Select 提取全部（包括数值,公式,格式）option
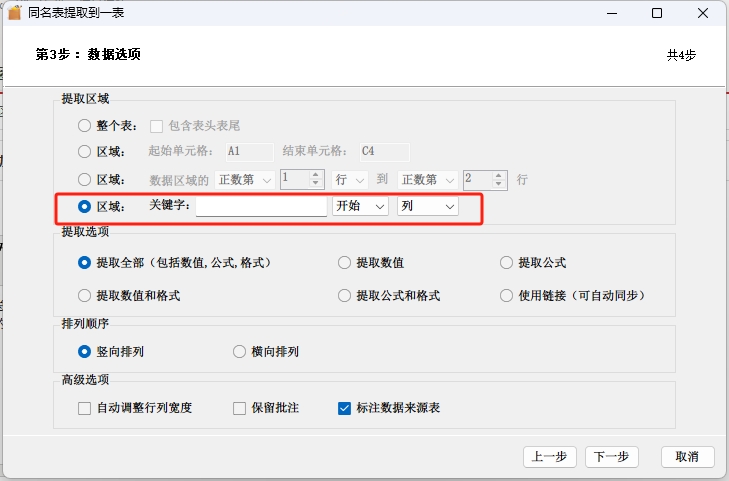Viewport: 729px width, 481px height. (84, 263)
